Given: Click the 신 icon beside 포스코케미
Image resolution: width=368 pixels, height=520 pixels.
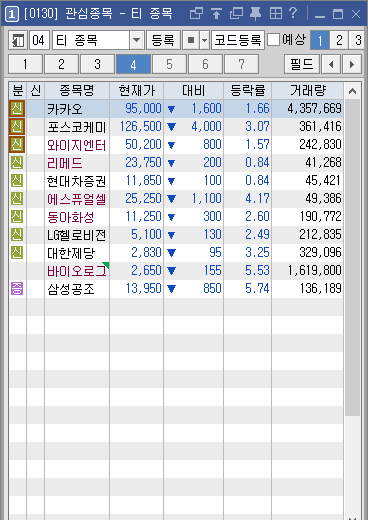Looking at the screenshot, I should (17, 127).
